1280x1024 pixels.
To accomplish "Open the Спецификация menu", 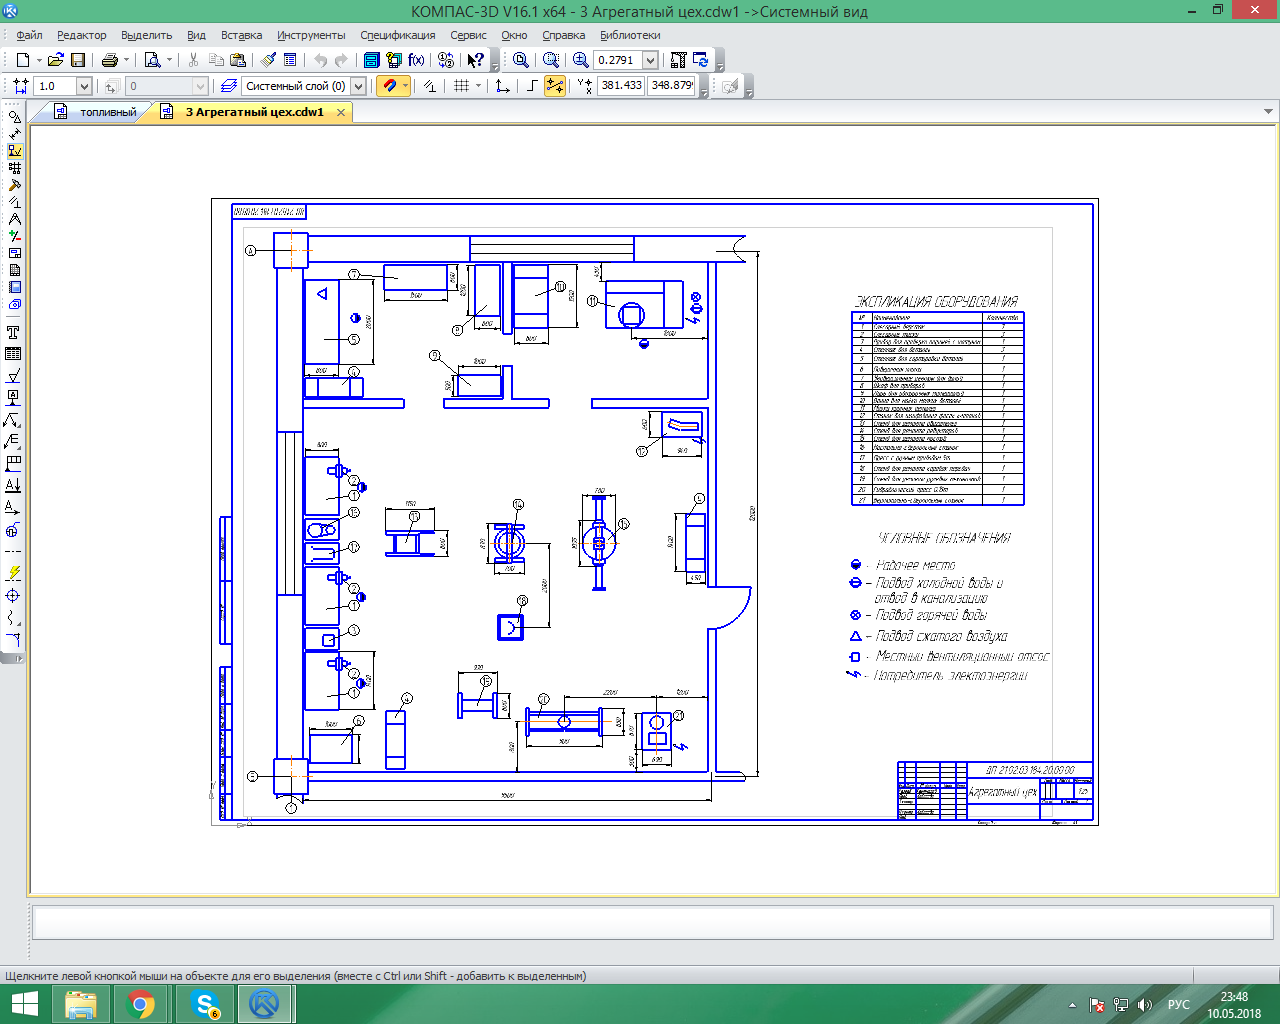I will [397, 35].
